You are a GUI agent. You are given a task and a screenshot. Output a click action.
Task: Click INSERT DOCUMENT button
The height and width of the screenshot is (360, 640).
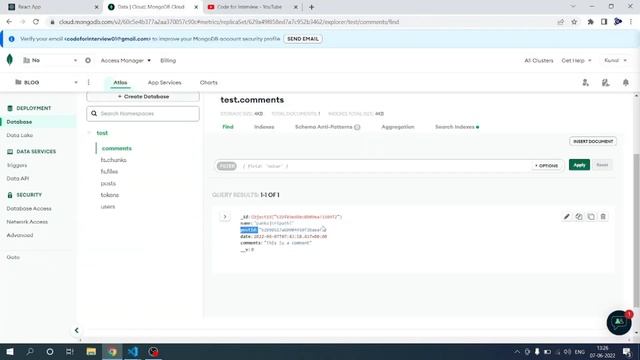click(x=593, y=141)
